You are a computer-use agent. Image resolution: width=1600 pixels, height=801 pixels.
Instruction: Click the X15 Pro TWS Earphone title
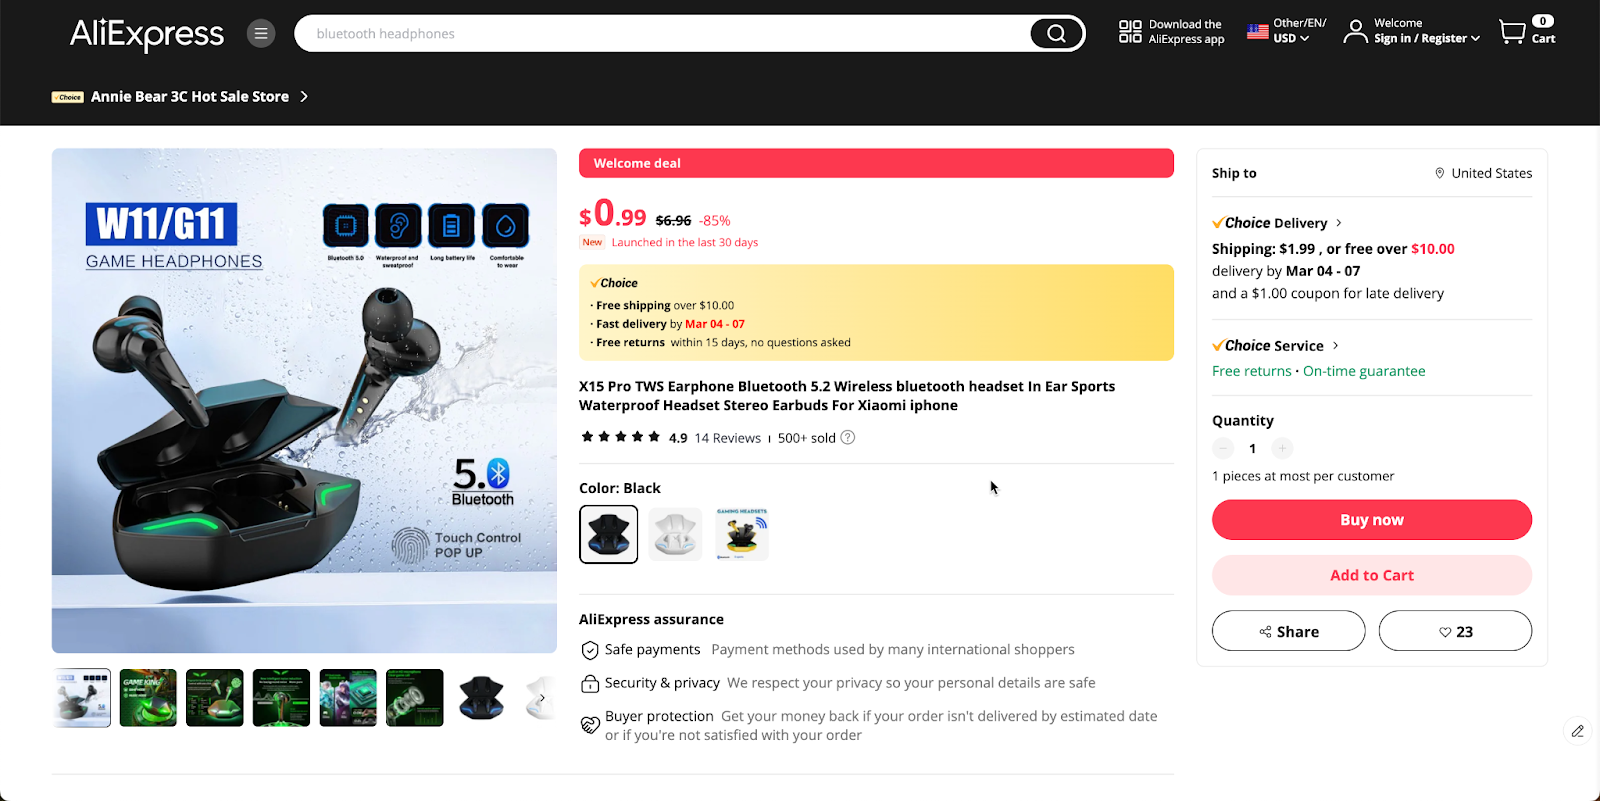(847, 396)
